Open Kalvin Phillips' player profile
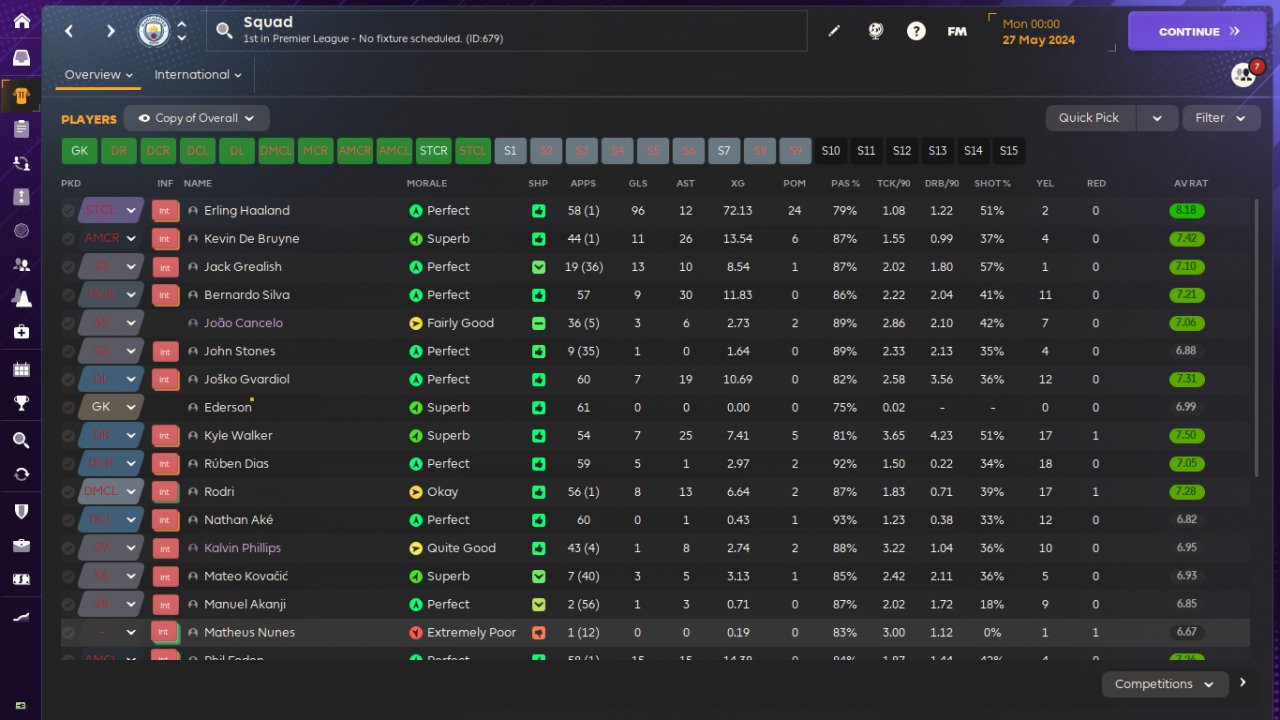The image size is (1280, 720). 242,548
